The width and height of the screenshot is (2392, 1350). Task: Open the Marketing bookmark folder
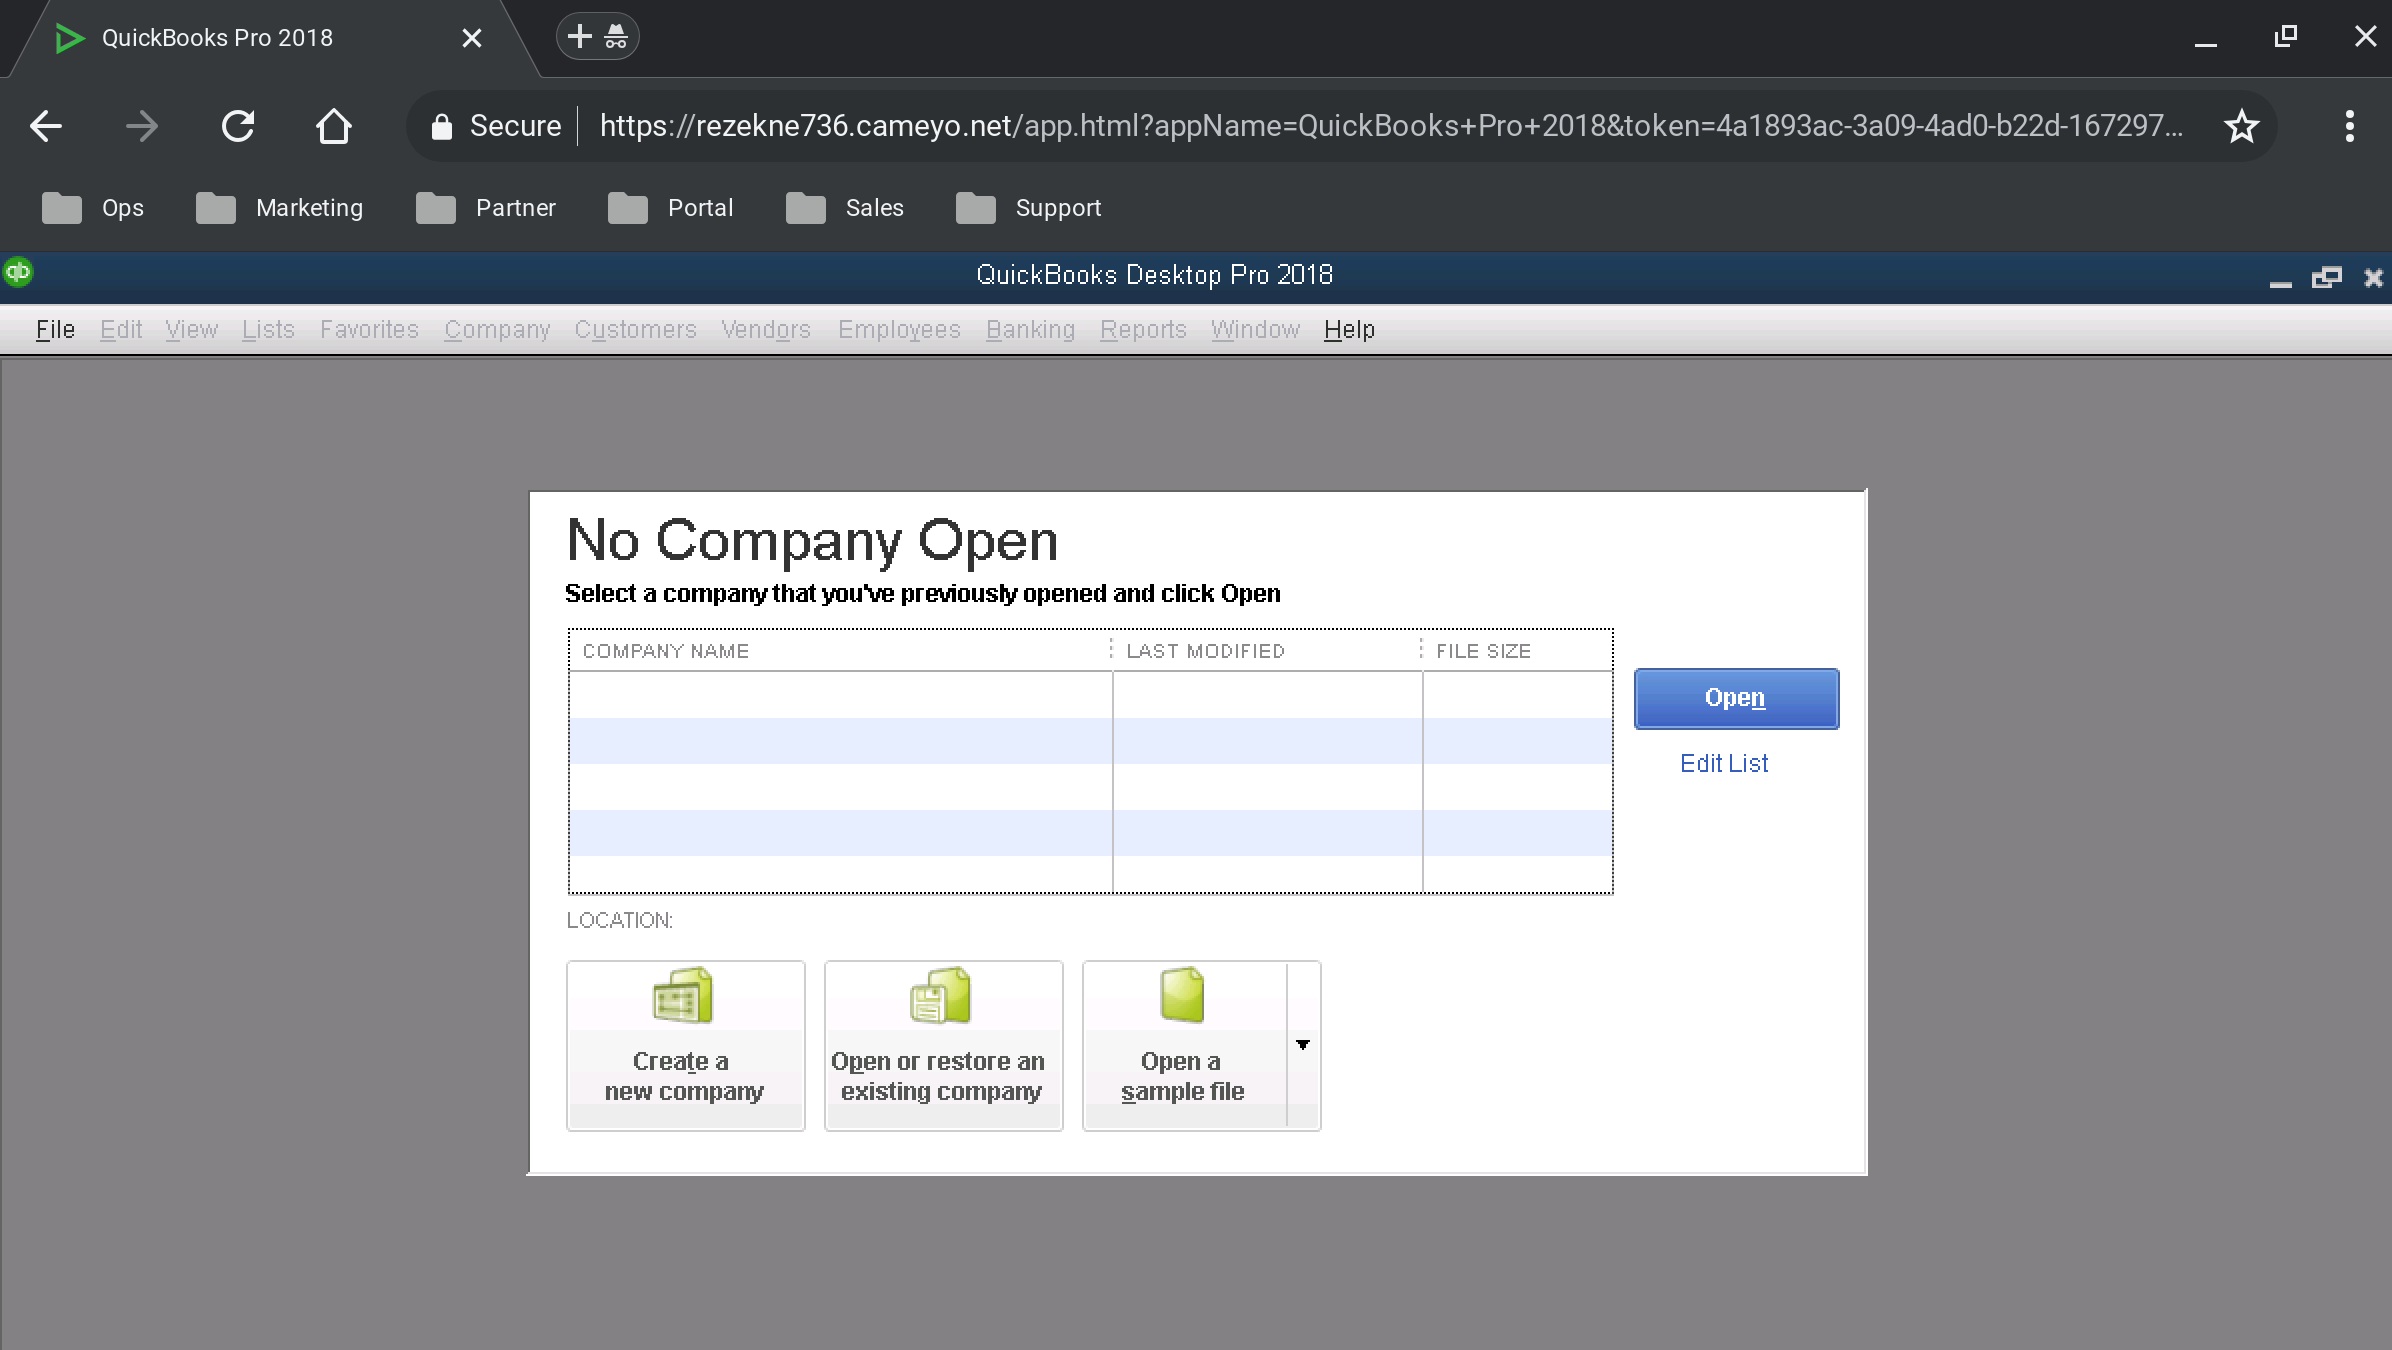click(279, 208)
